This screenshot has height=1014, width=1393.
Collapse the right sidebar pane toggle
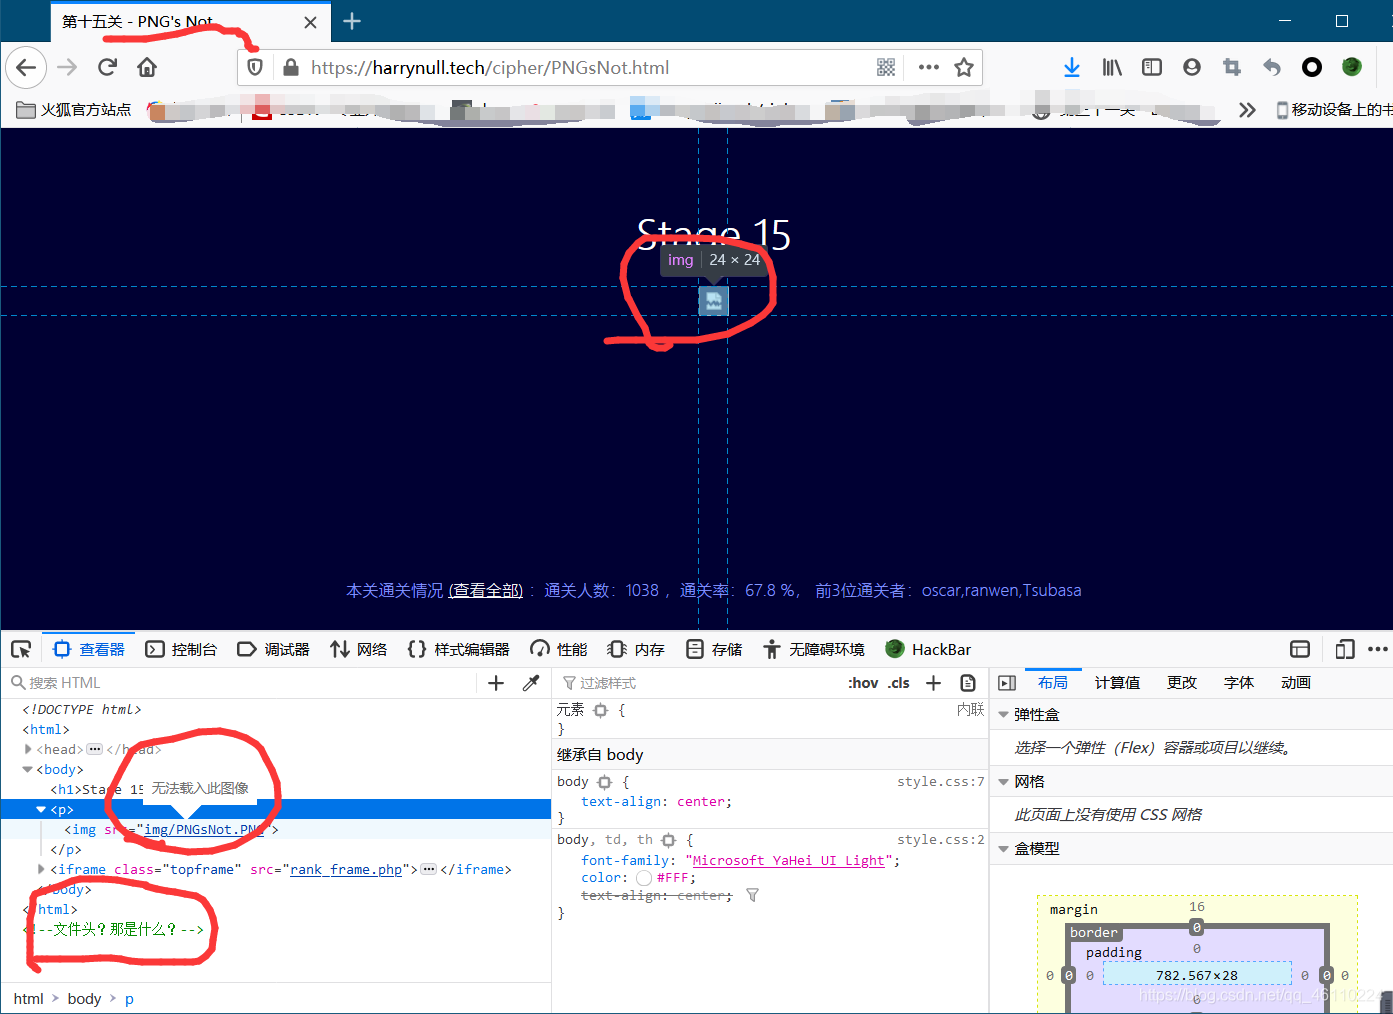click(x=1007, y=683)
